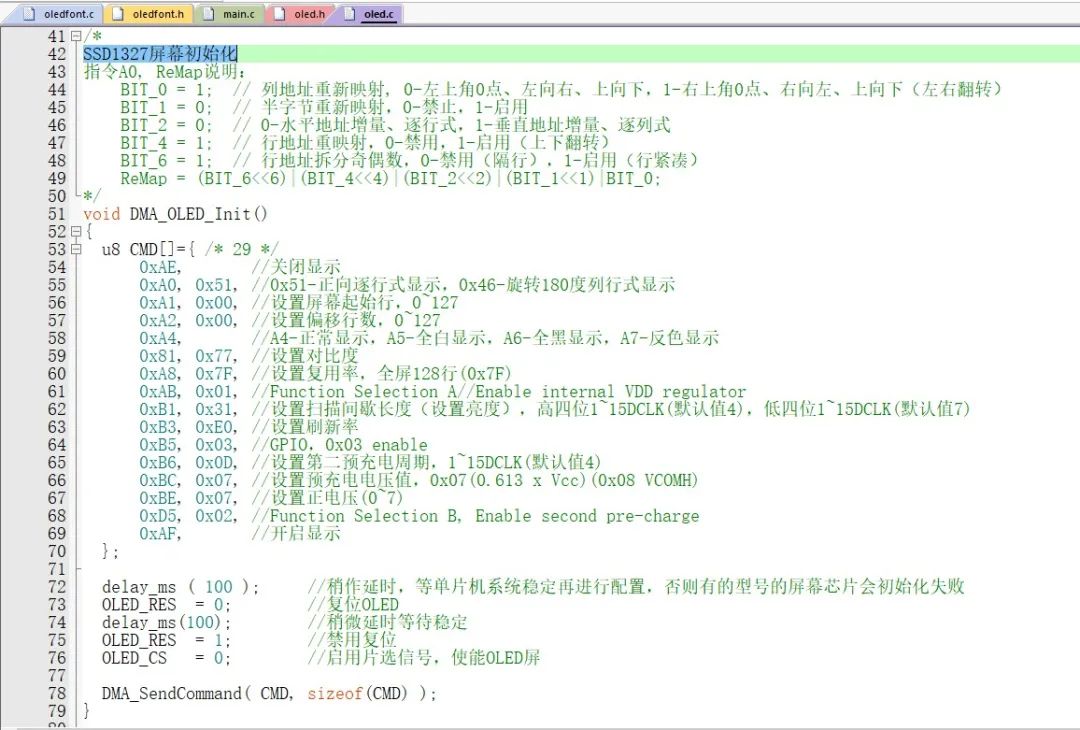1080x730 pixels.
Task: Click the BIT_6 = 1; comment line
Action: click(409, 160)
